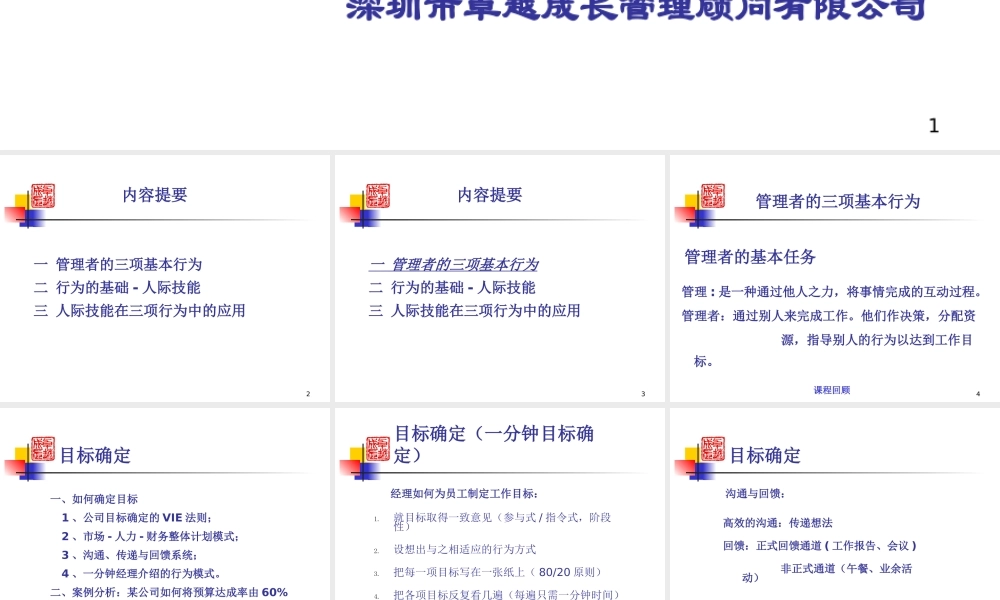Screen dimensions: 1000x600
Task: Click page number 2 on the slide
Action: 308,394
